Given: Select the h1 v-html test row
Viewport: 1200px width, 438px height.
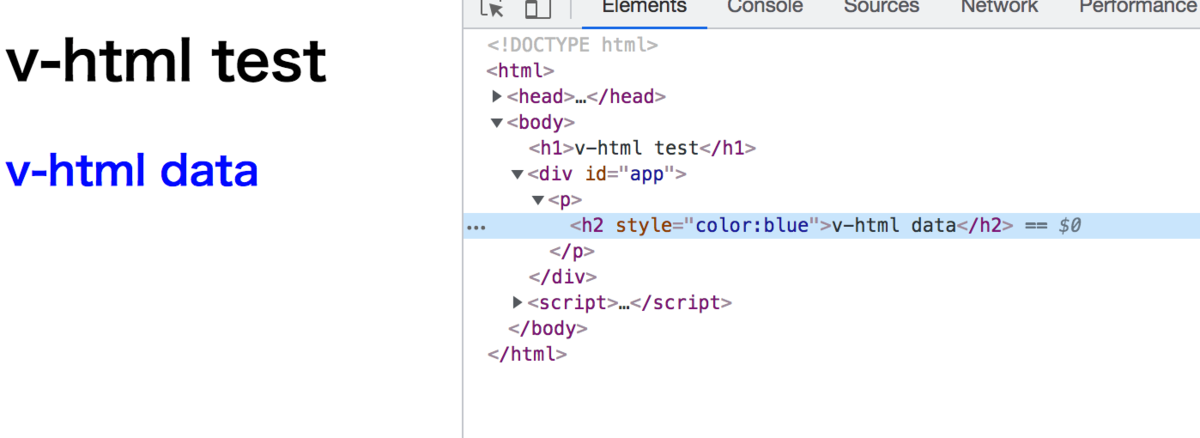Looking at the screenshot, I should click(642, 148).
